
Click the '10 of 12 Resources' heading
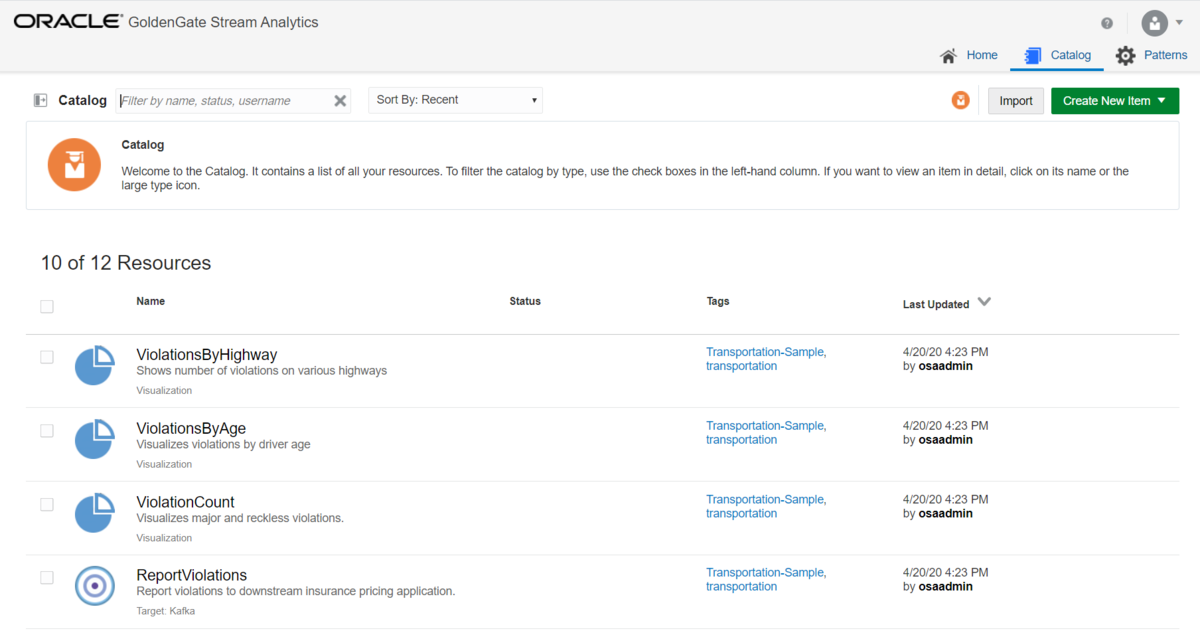(126, 263)
